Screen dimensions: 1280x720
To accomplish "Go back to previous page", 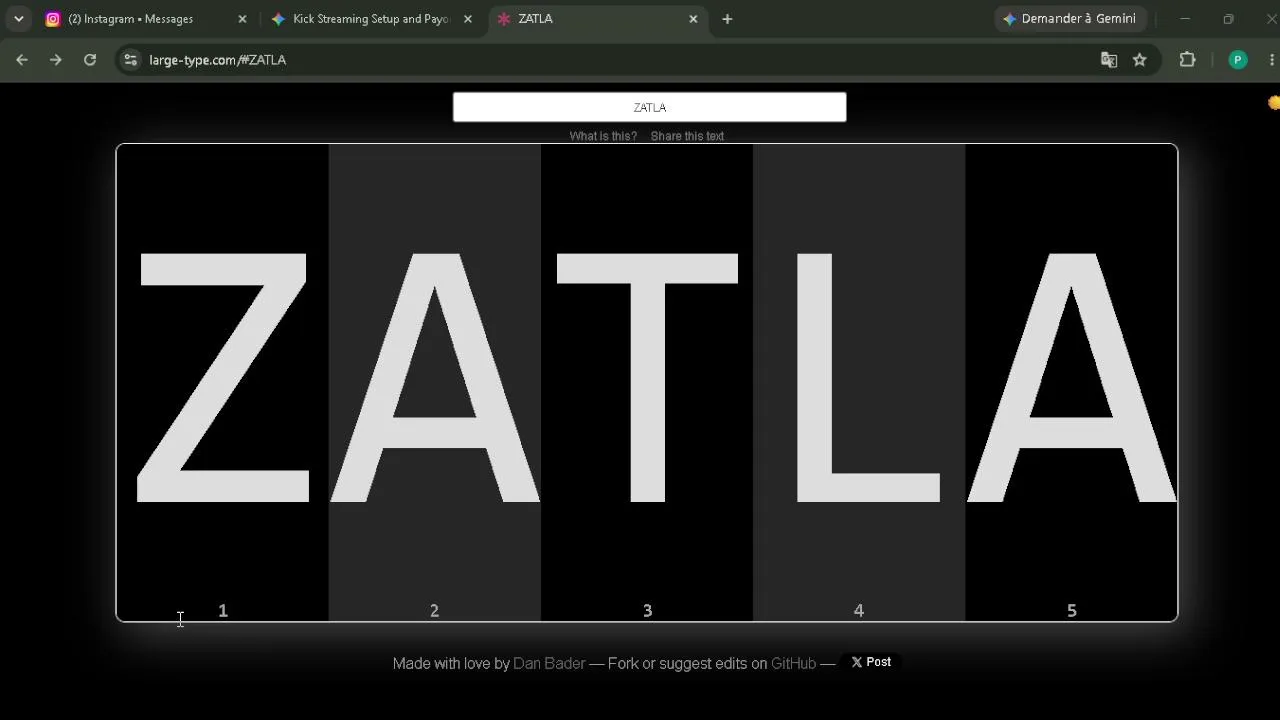I will coord(22,60).
